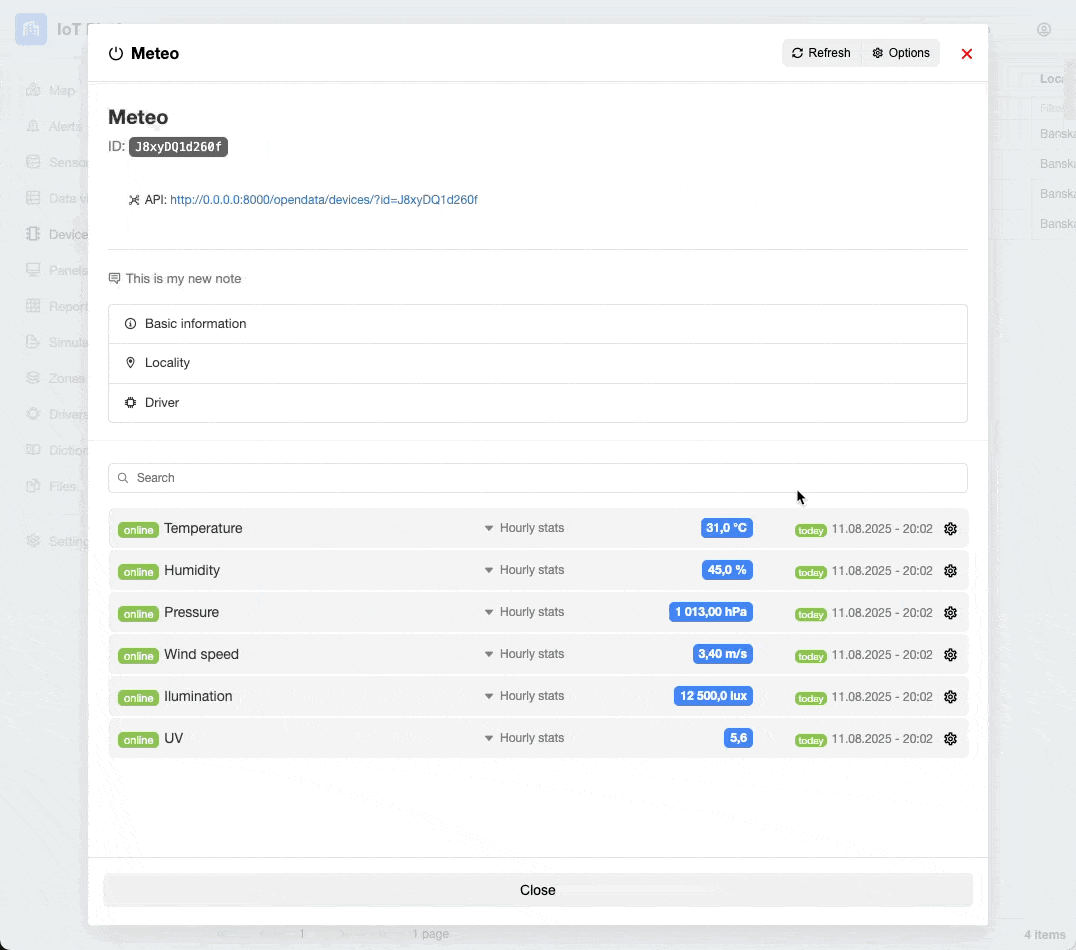Close the Meteo dialog with red X
Screen dimensions: 1076x950
(x=966, y=54)
